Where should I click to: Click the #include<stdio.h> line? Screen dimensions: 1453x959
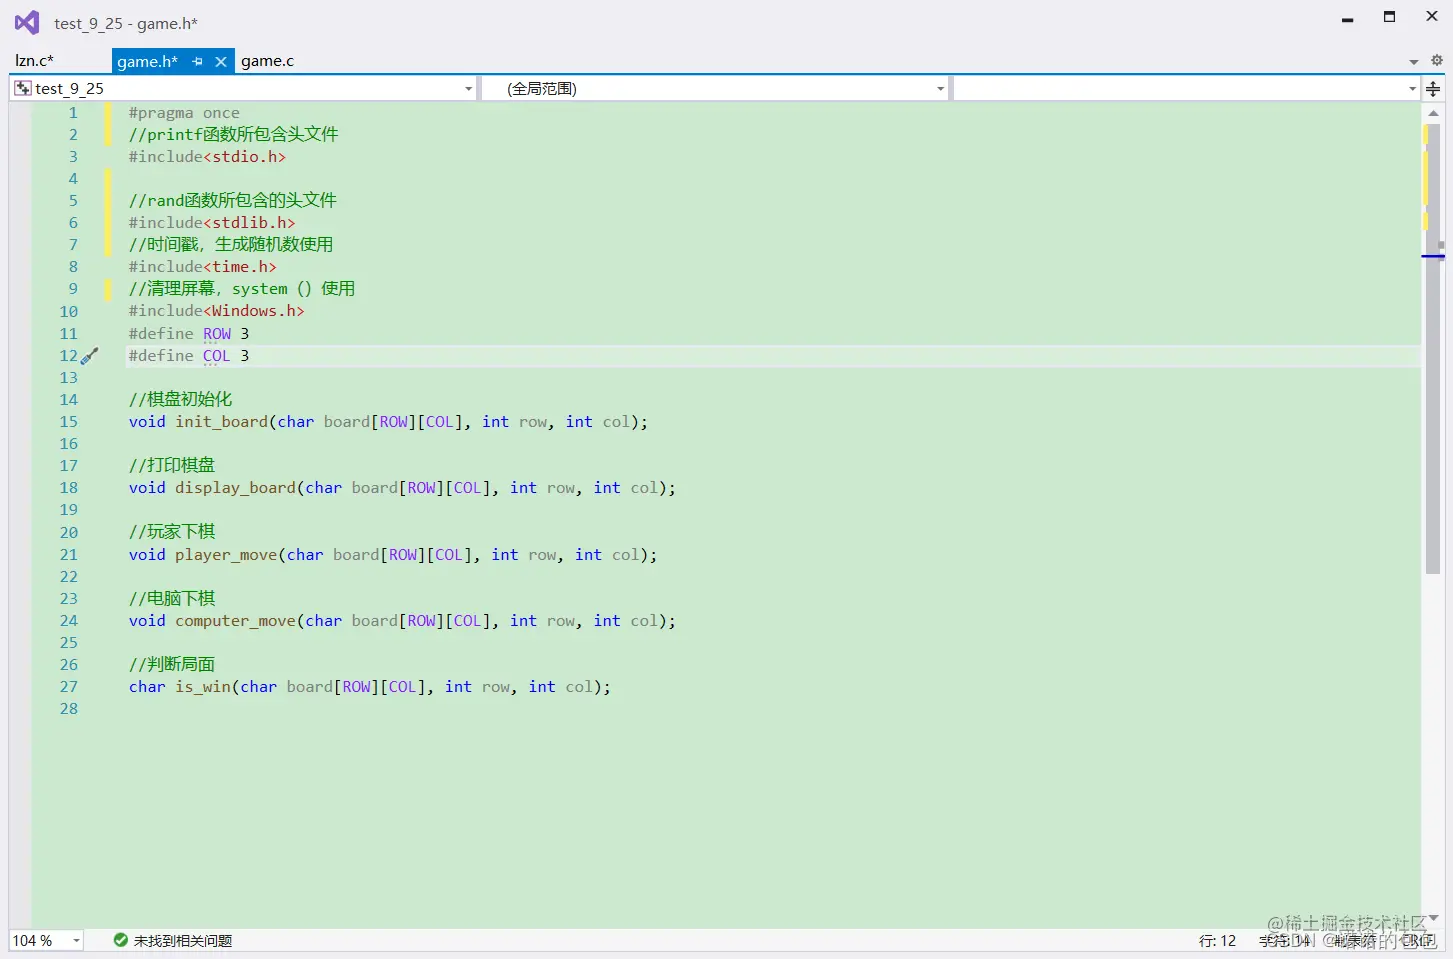tap(207, 157)
